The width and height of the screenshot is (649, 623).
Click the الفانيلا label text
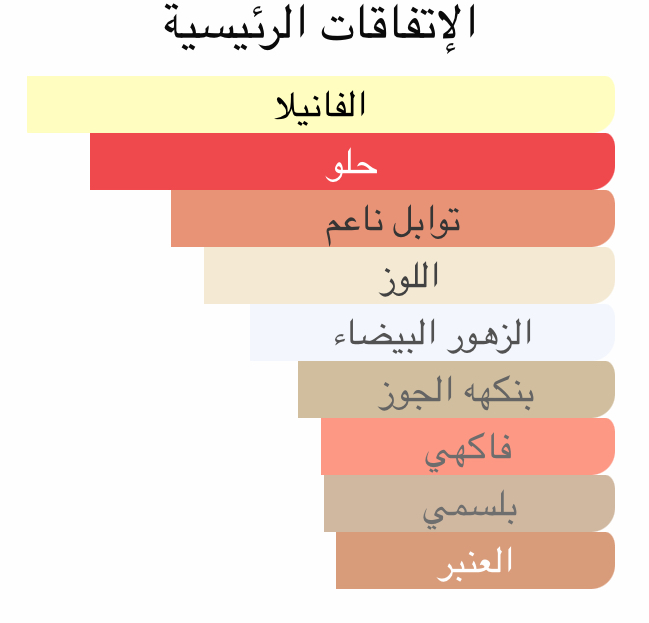pyautogui.click(x=320, y=104)
